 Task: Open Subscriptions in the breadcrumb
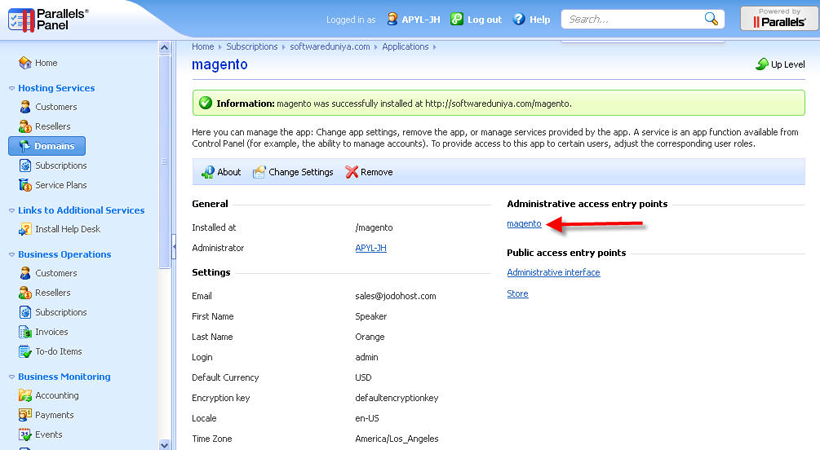pyautogui.click(x=252, y=47)
